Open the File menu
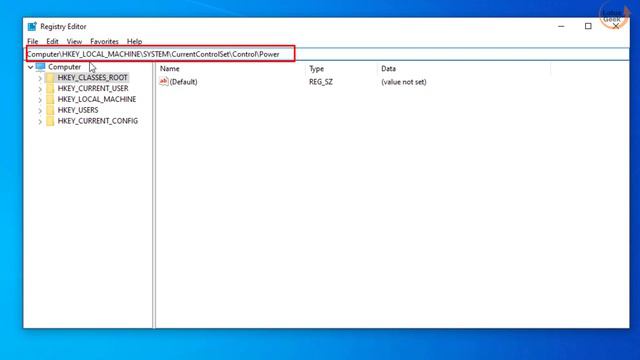640x360 pixels. (33, 42)
